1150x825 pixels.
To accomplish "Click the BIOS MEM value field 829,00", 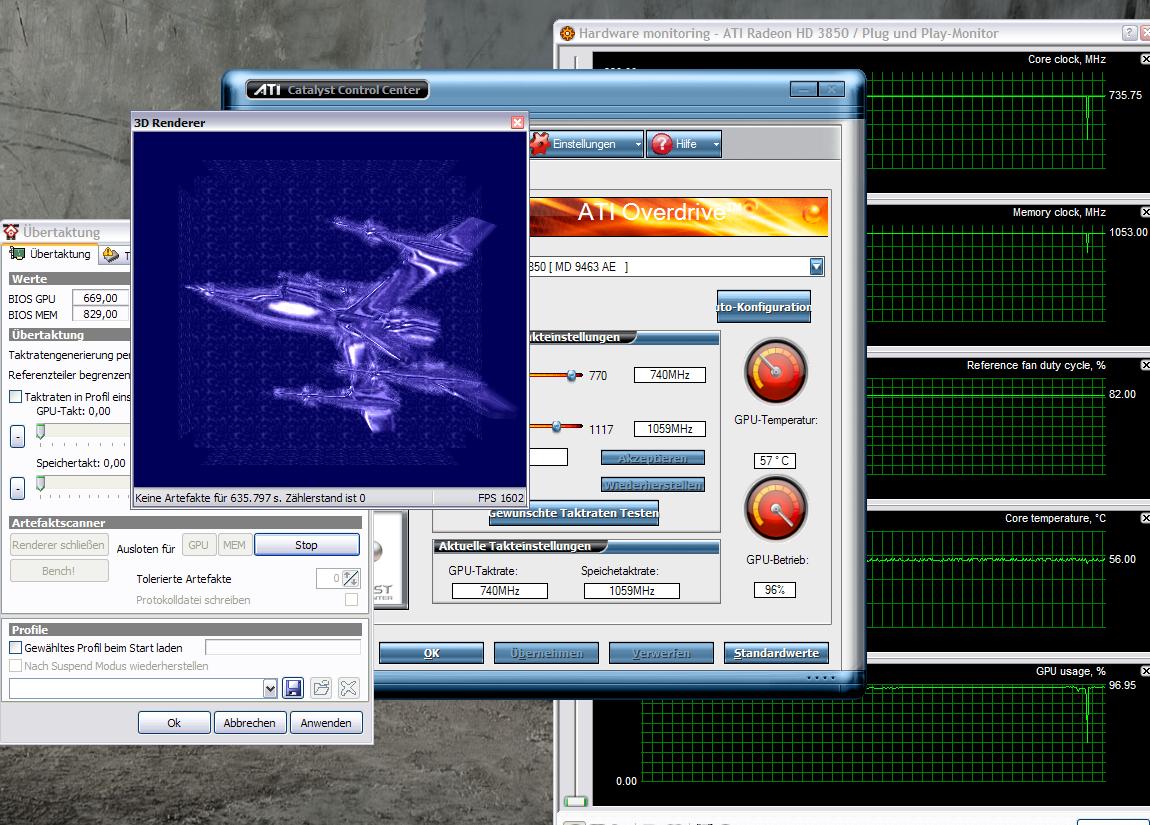I will 100,314.
